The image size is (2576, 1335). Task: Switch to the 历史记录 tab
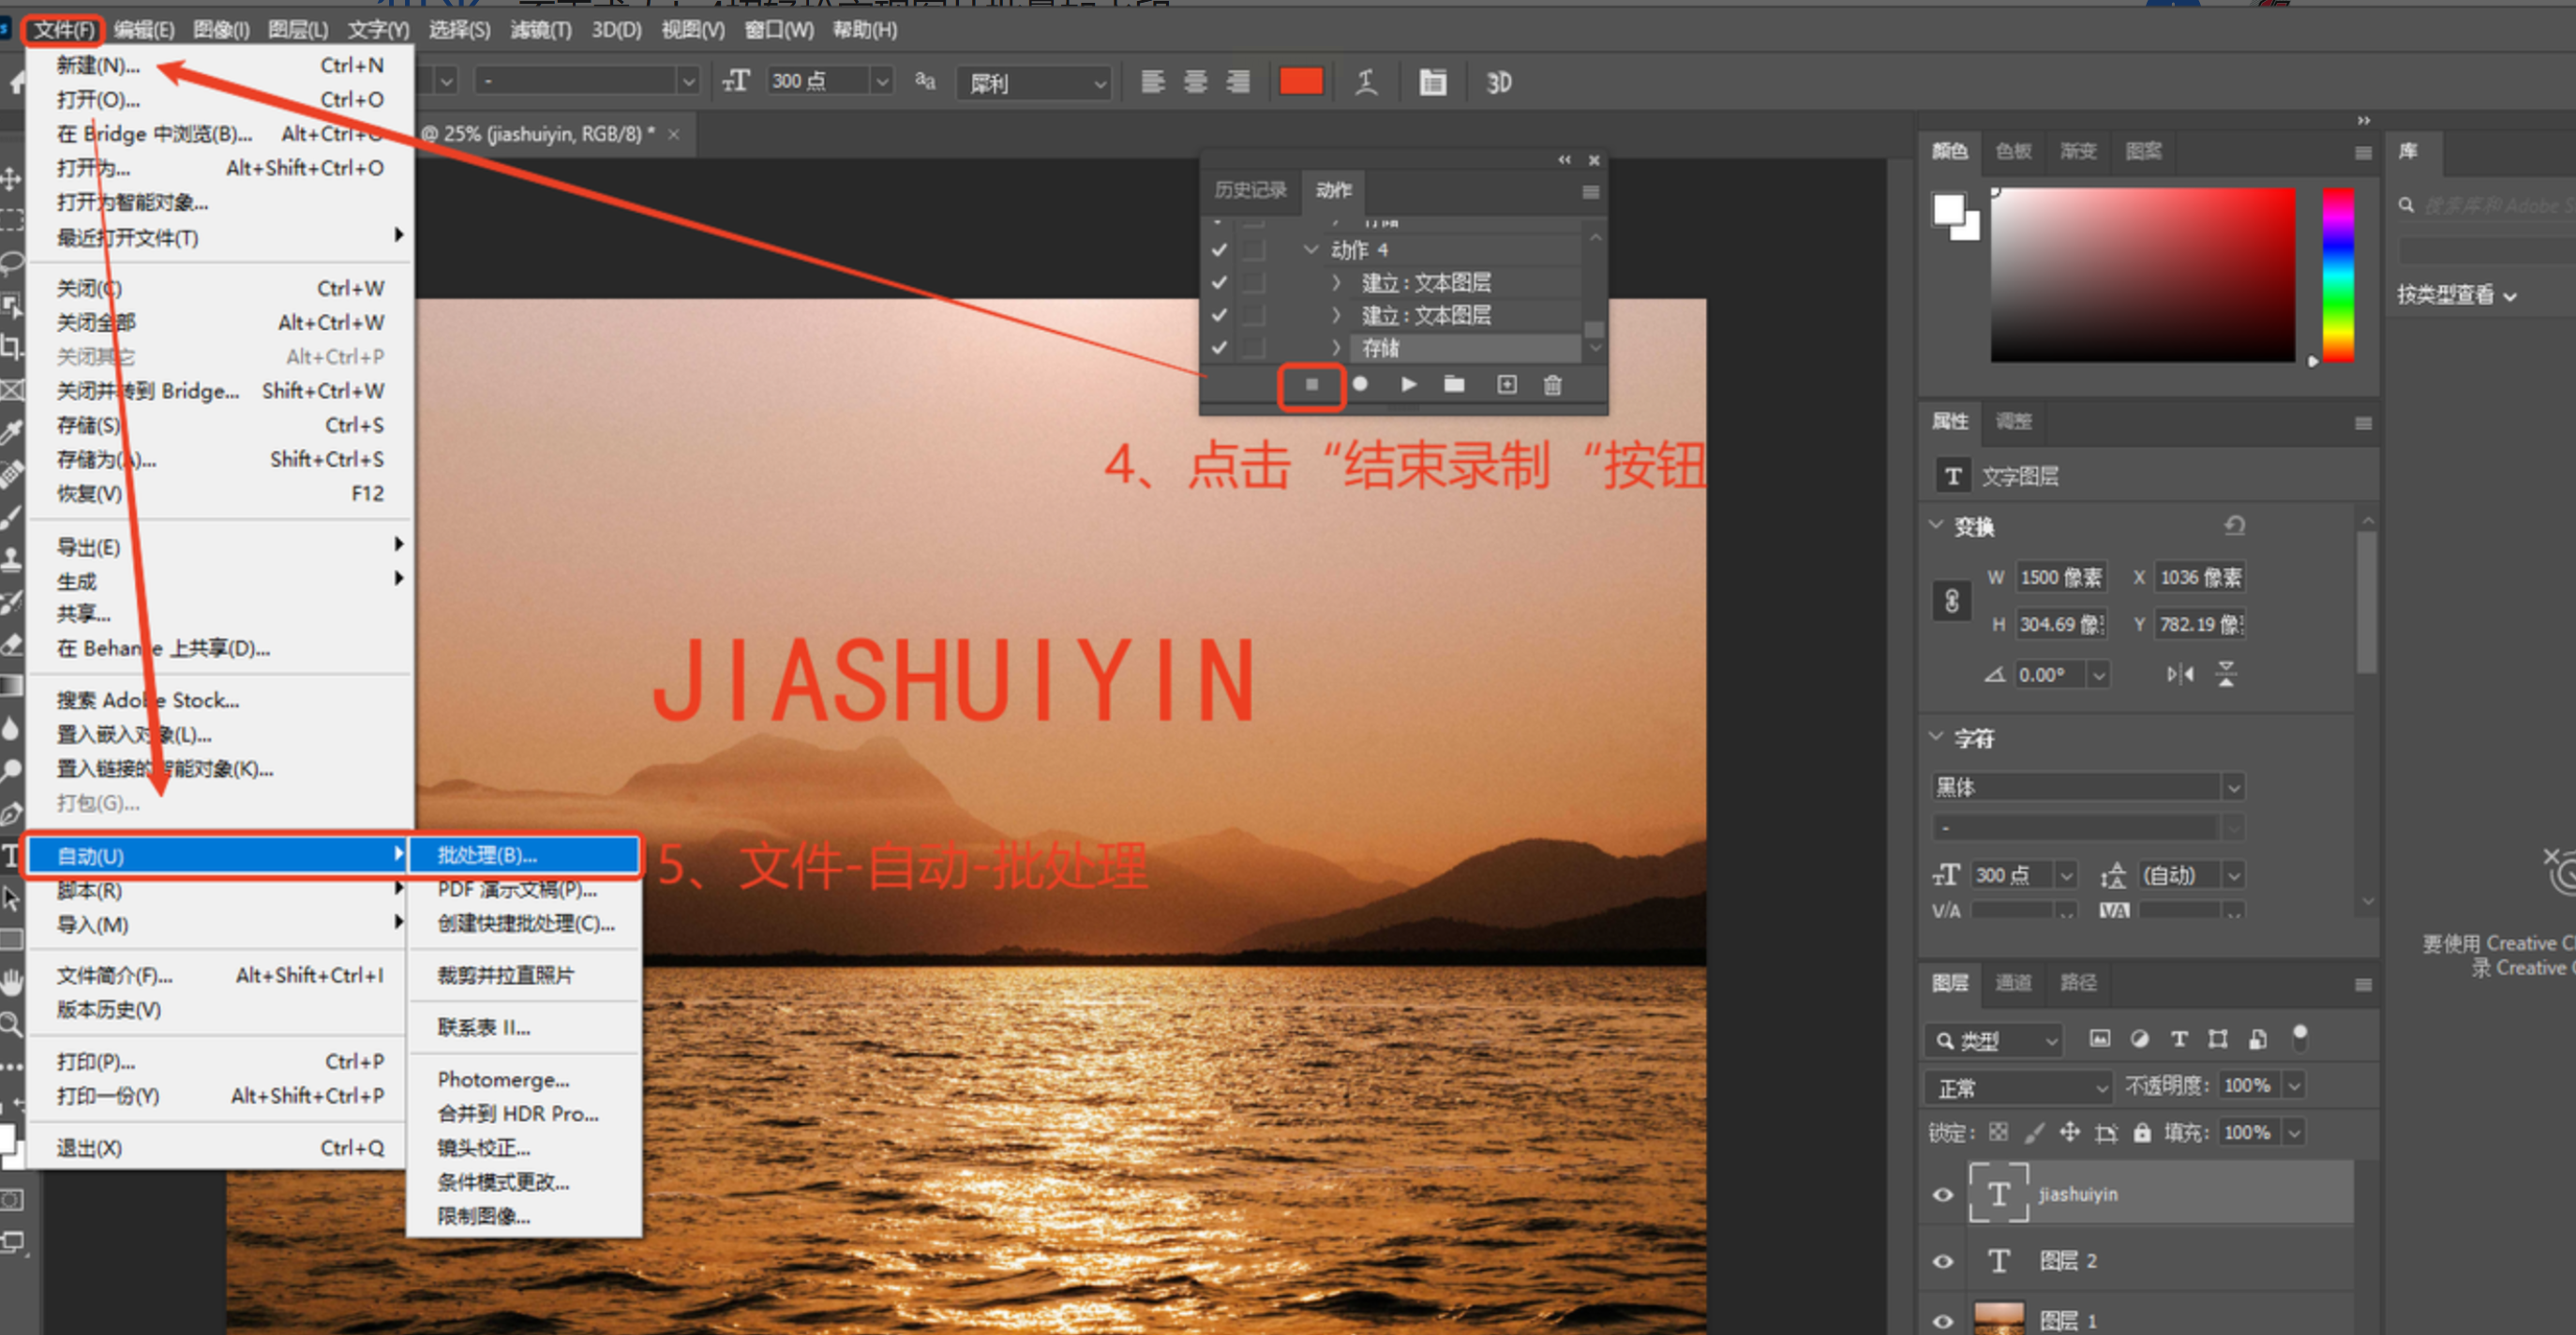[x=1250, y=190]
